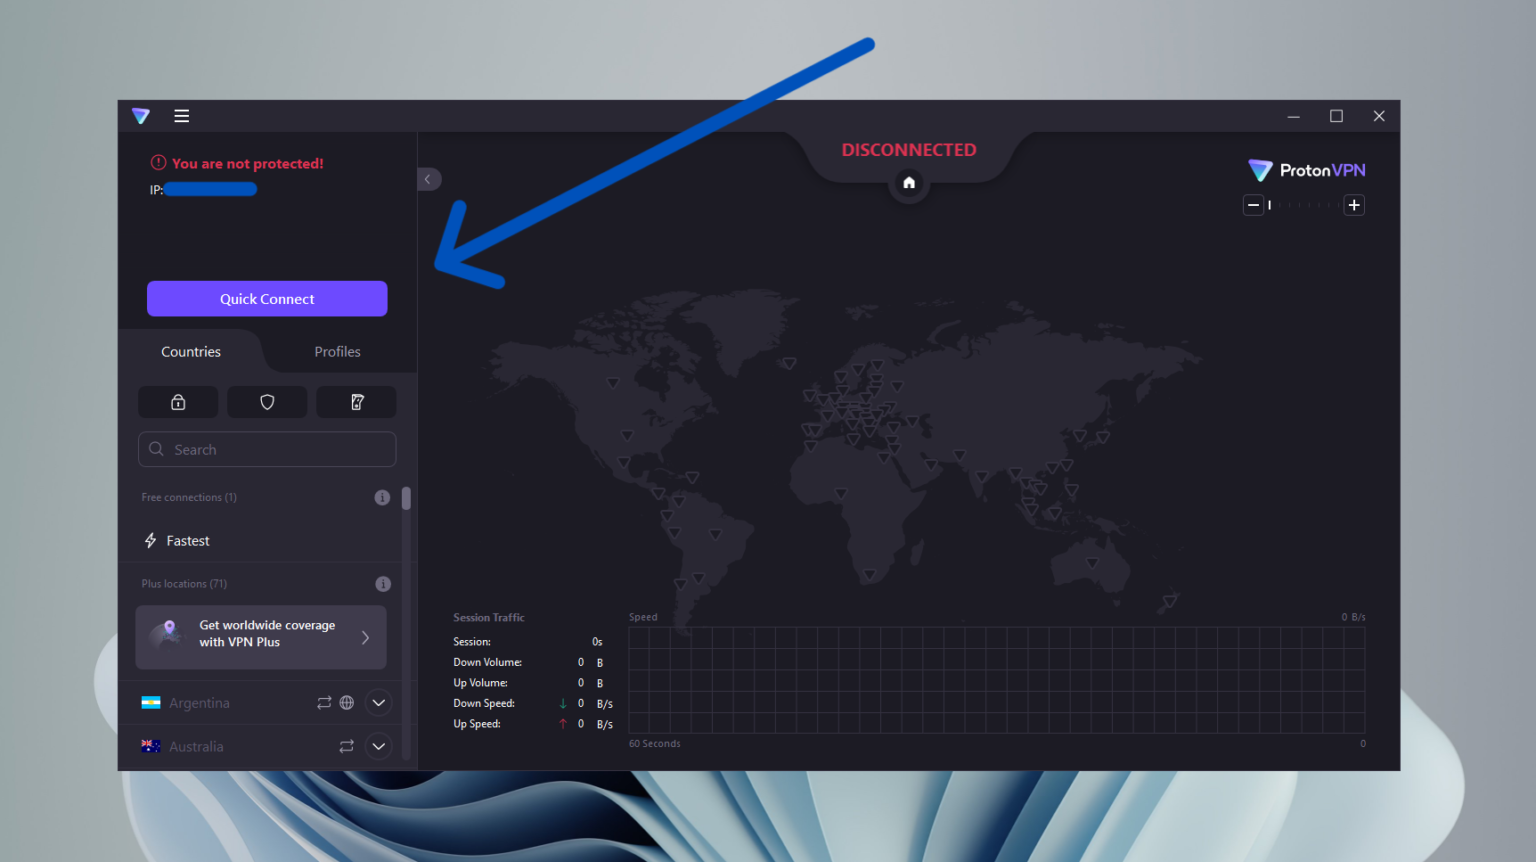Open Get worldwide coverage with VPN Plus

(260, 637)
